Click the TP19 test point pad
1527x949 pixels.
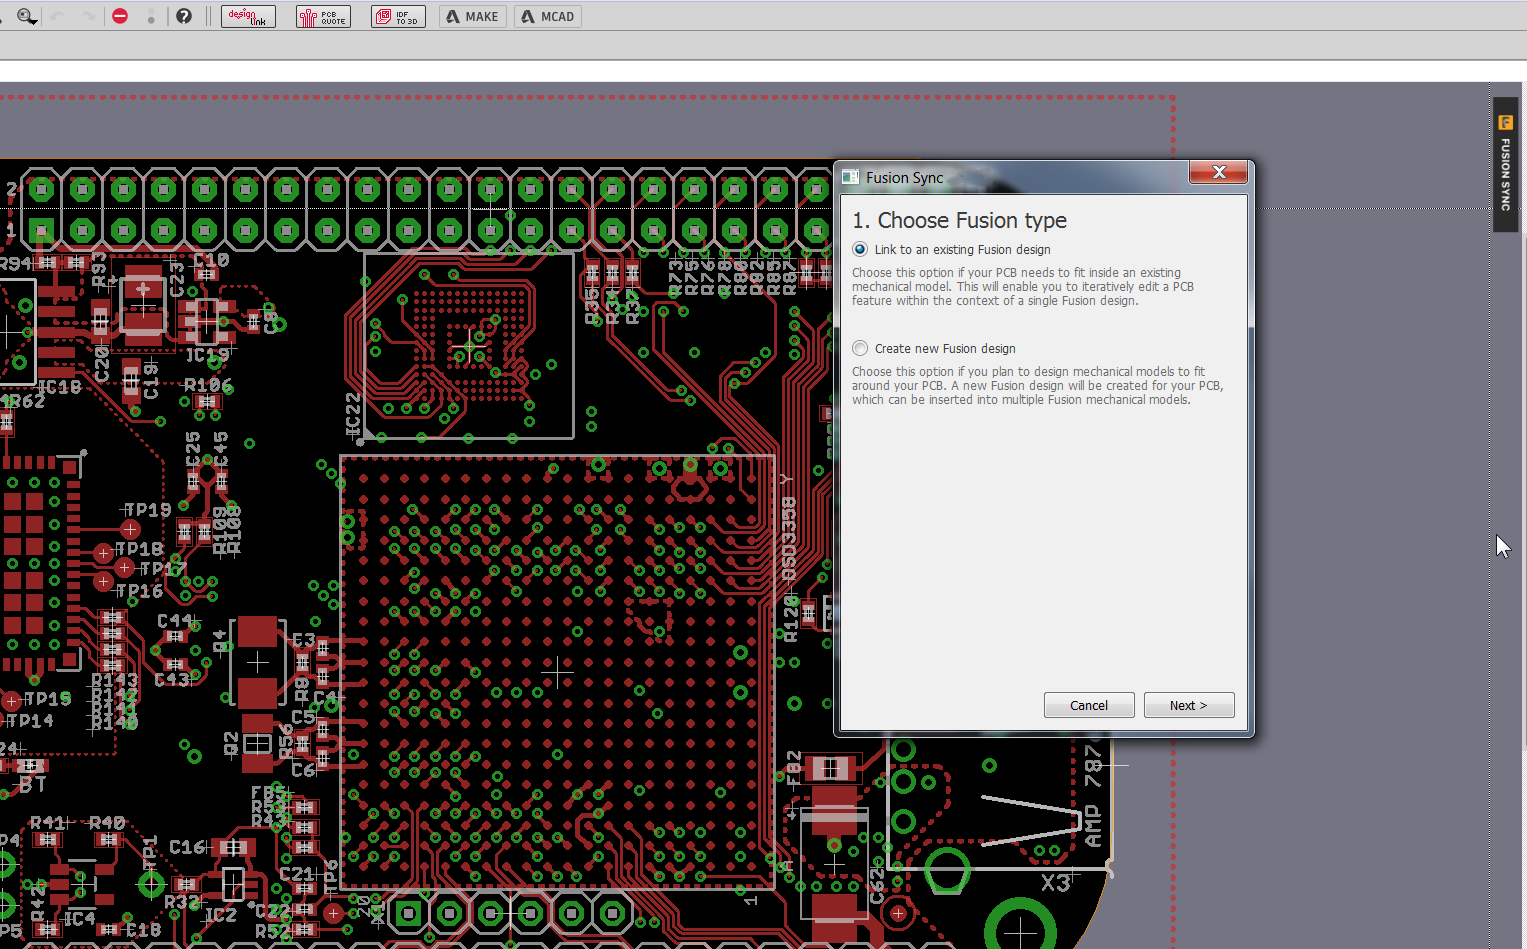coord(130,529)
